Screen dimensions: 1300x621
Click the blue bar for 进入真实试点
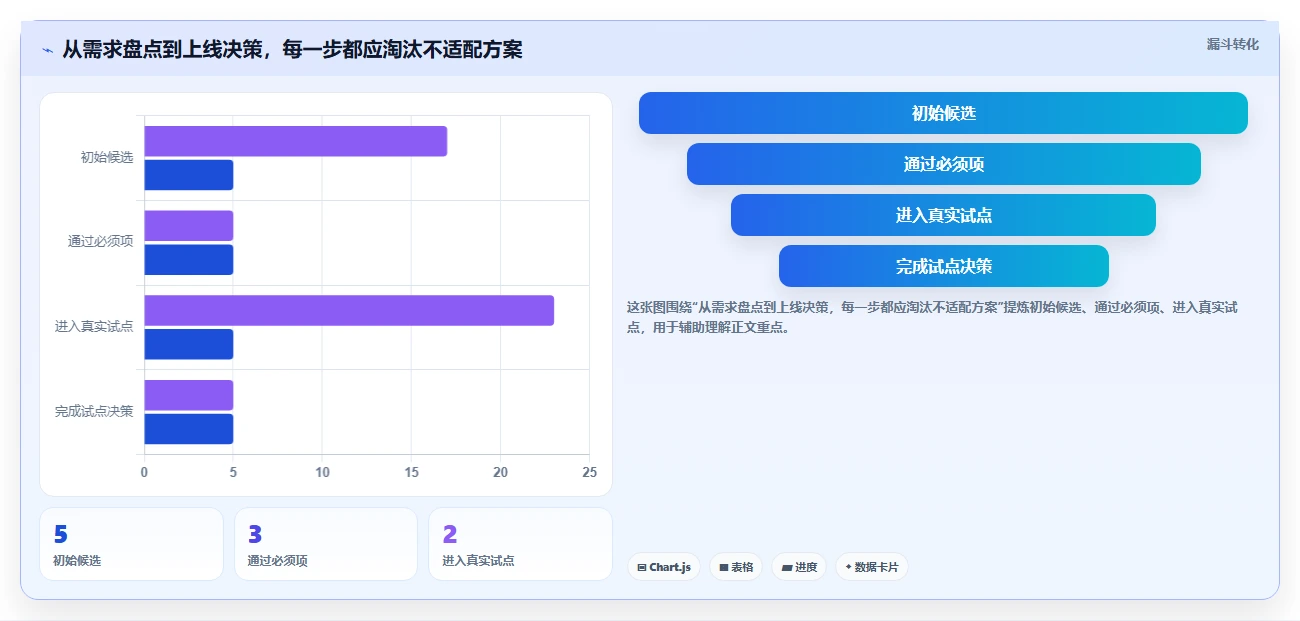click(189, 344)
